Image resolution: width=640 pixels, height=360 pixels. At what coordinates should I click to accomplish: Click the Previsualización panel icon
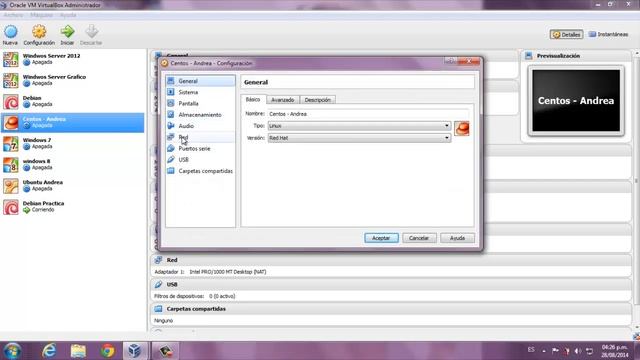click(529, 56)
